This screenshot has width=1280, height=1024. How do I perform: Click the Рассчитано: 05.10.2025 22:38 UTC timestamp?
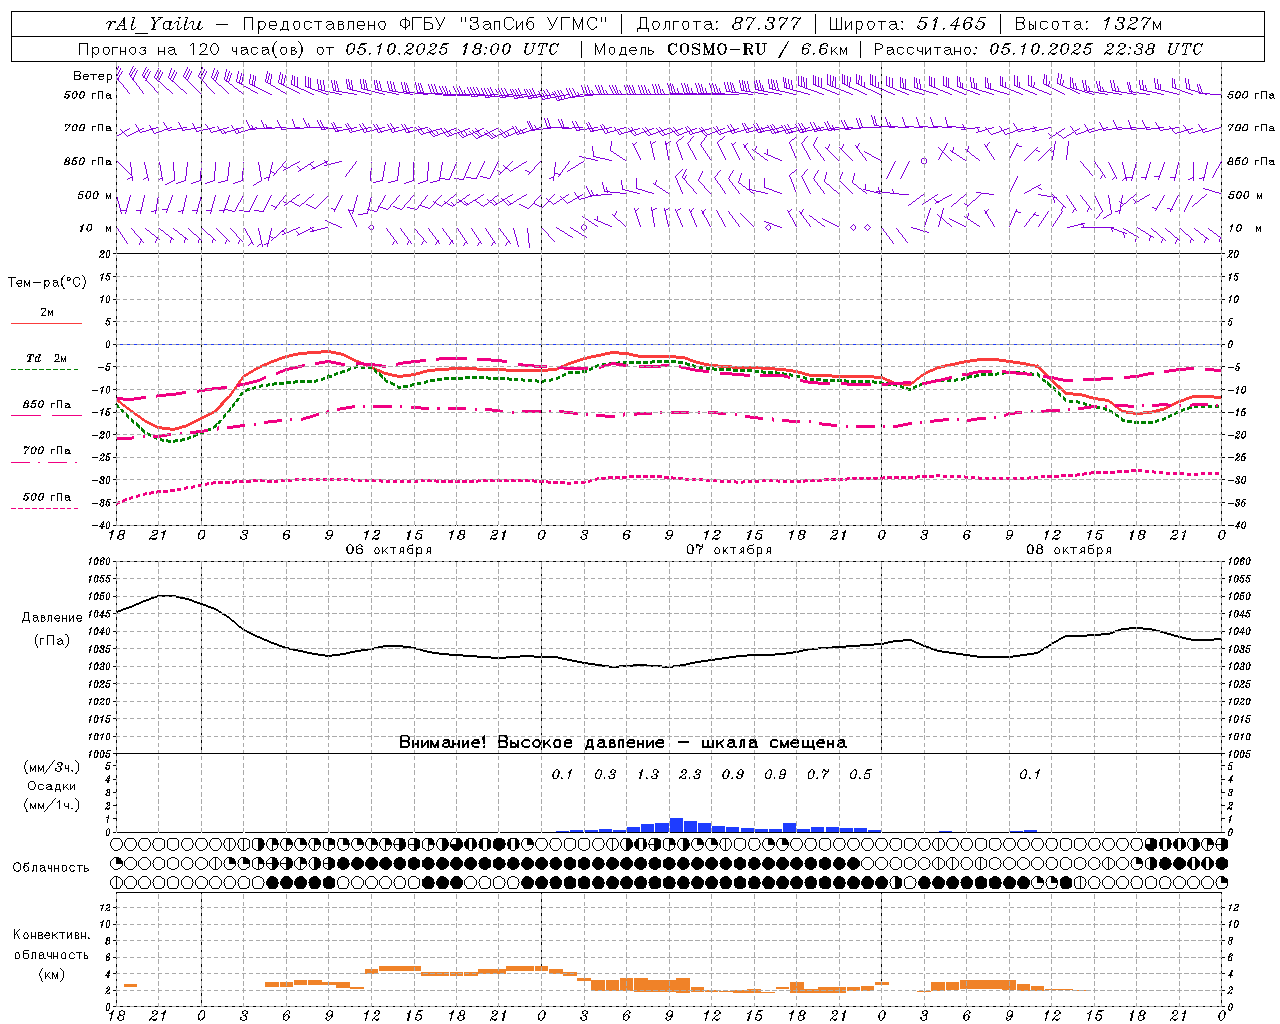pyautogui.click(x=1038, y=49)
